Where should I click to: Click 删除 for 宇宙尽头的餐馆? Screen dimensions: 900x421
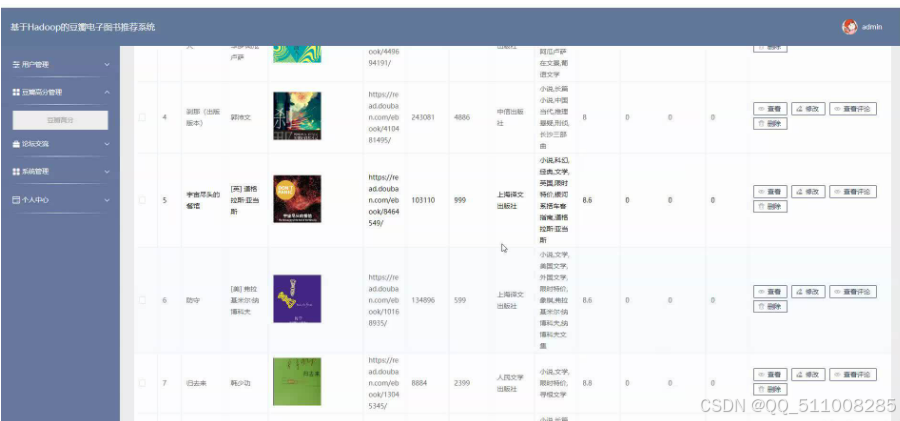coord(770,206)
